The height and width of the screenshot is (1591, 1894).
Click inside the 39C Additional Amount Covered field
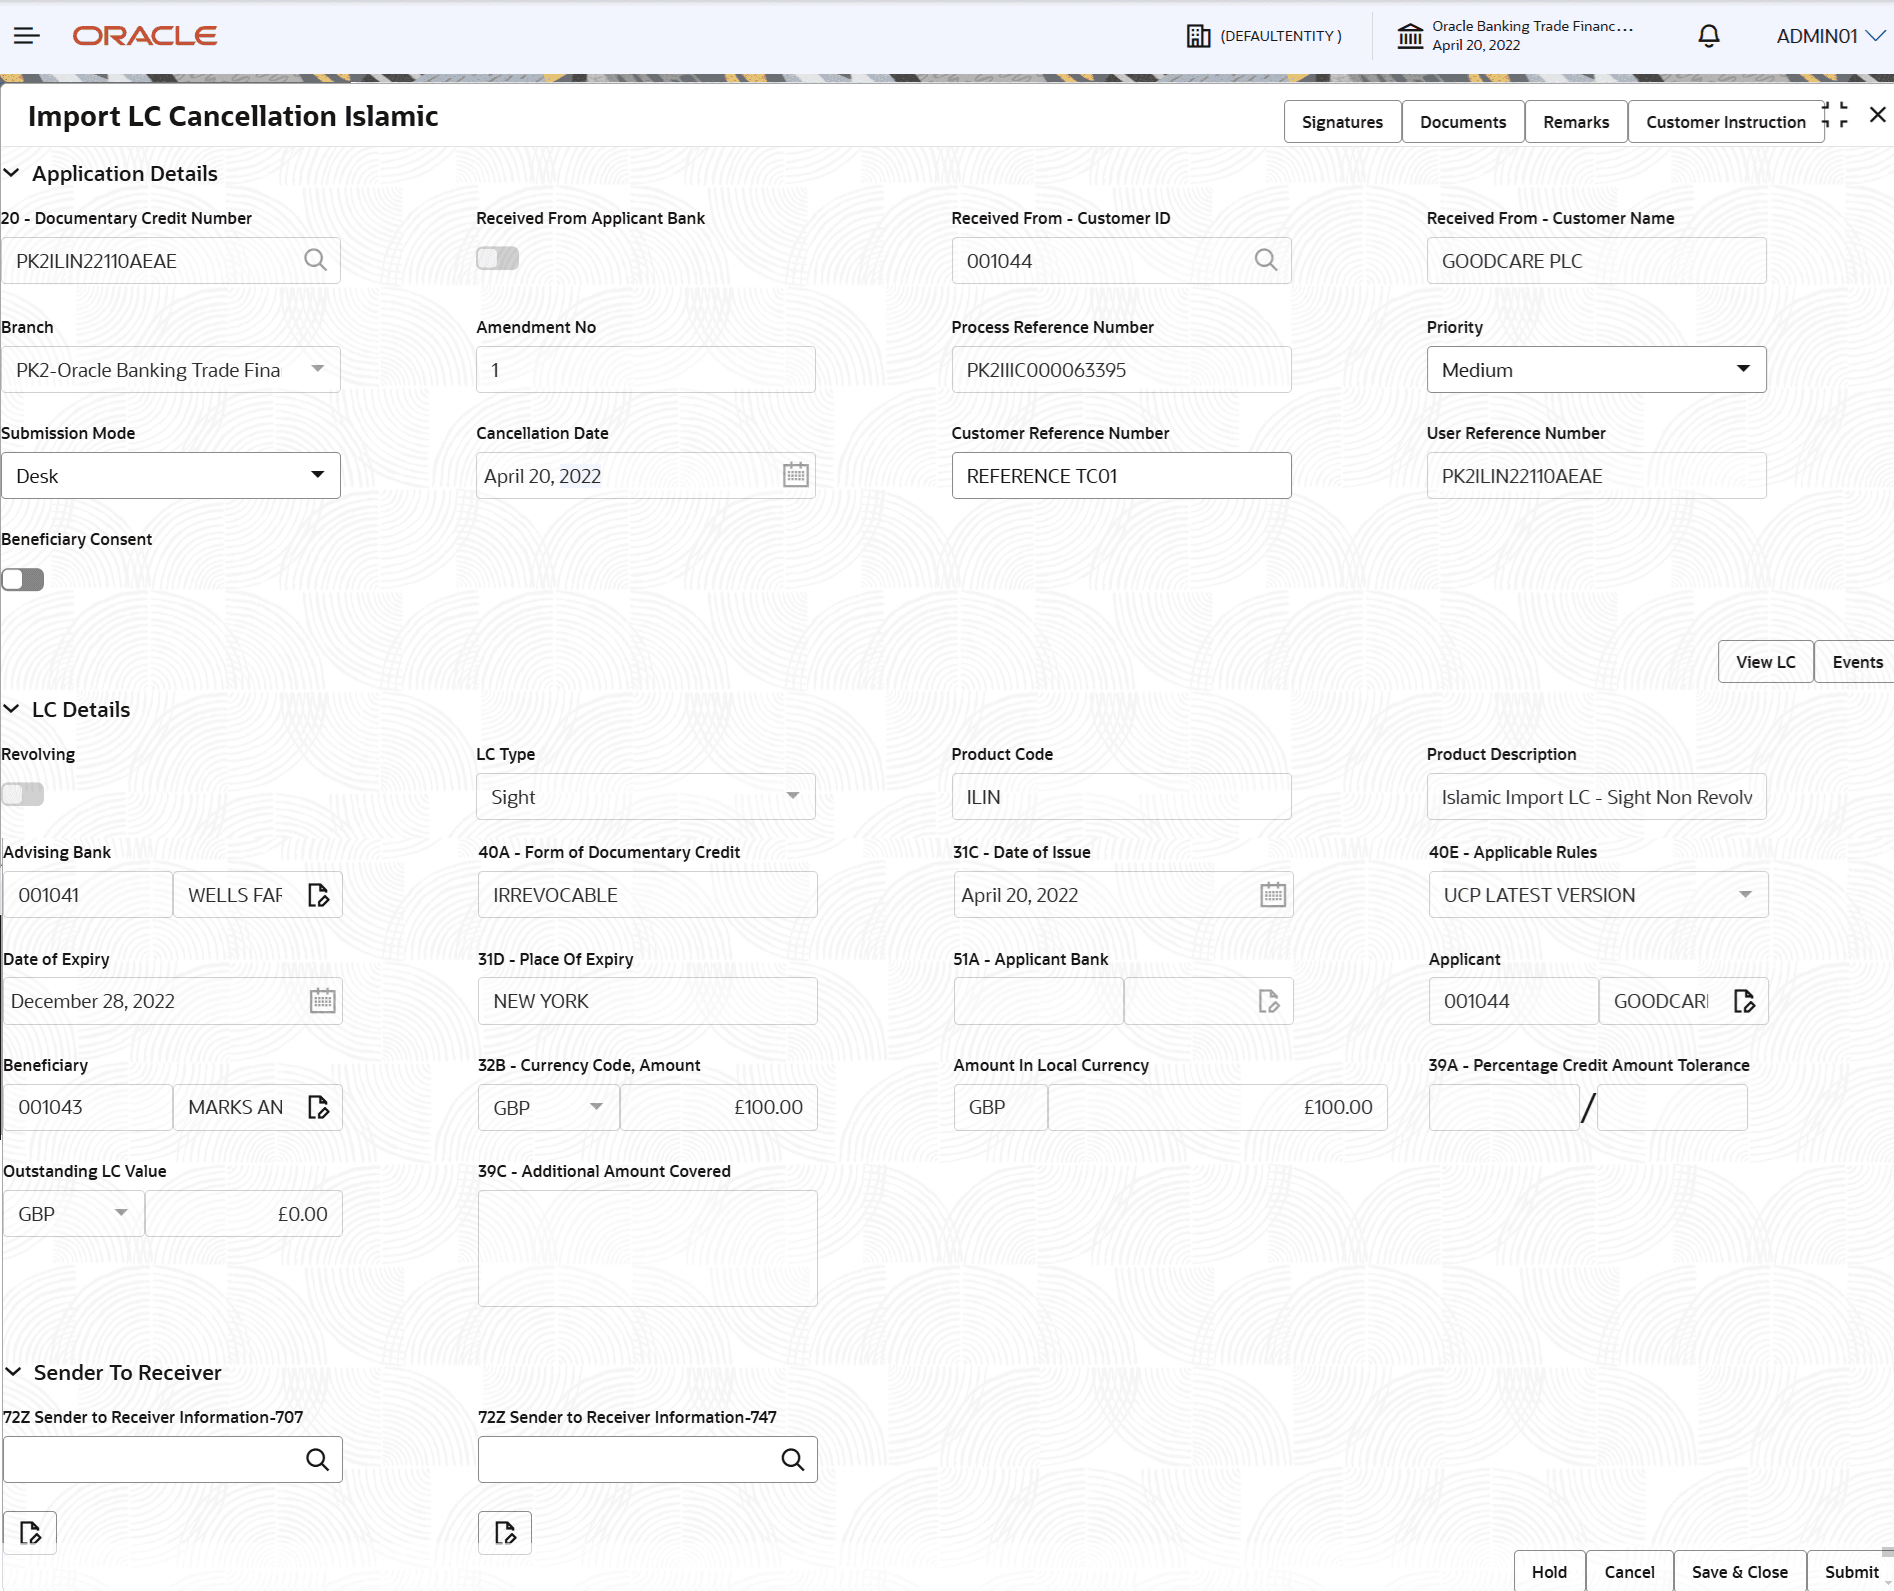647,1247
